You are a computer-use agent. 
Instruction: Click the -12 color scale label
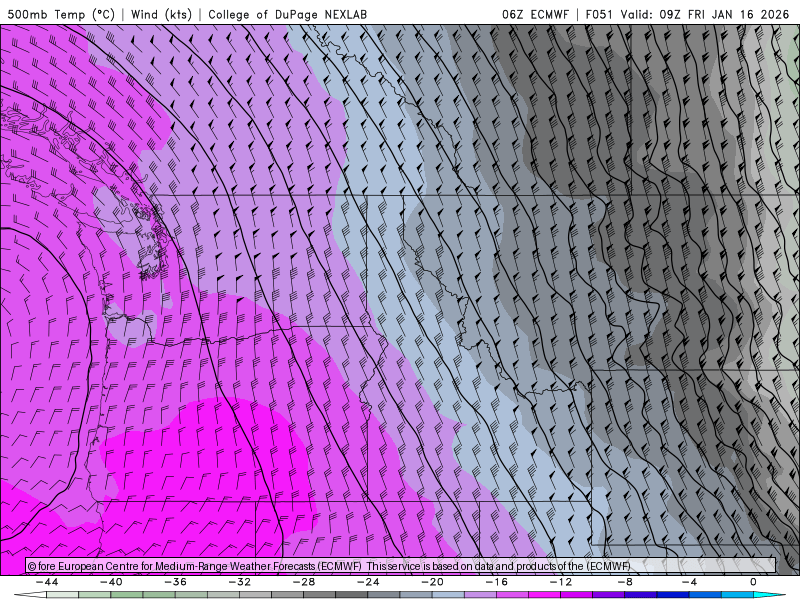click(561, 582)
